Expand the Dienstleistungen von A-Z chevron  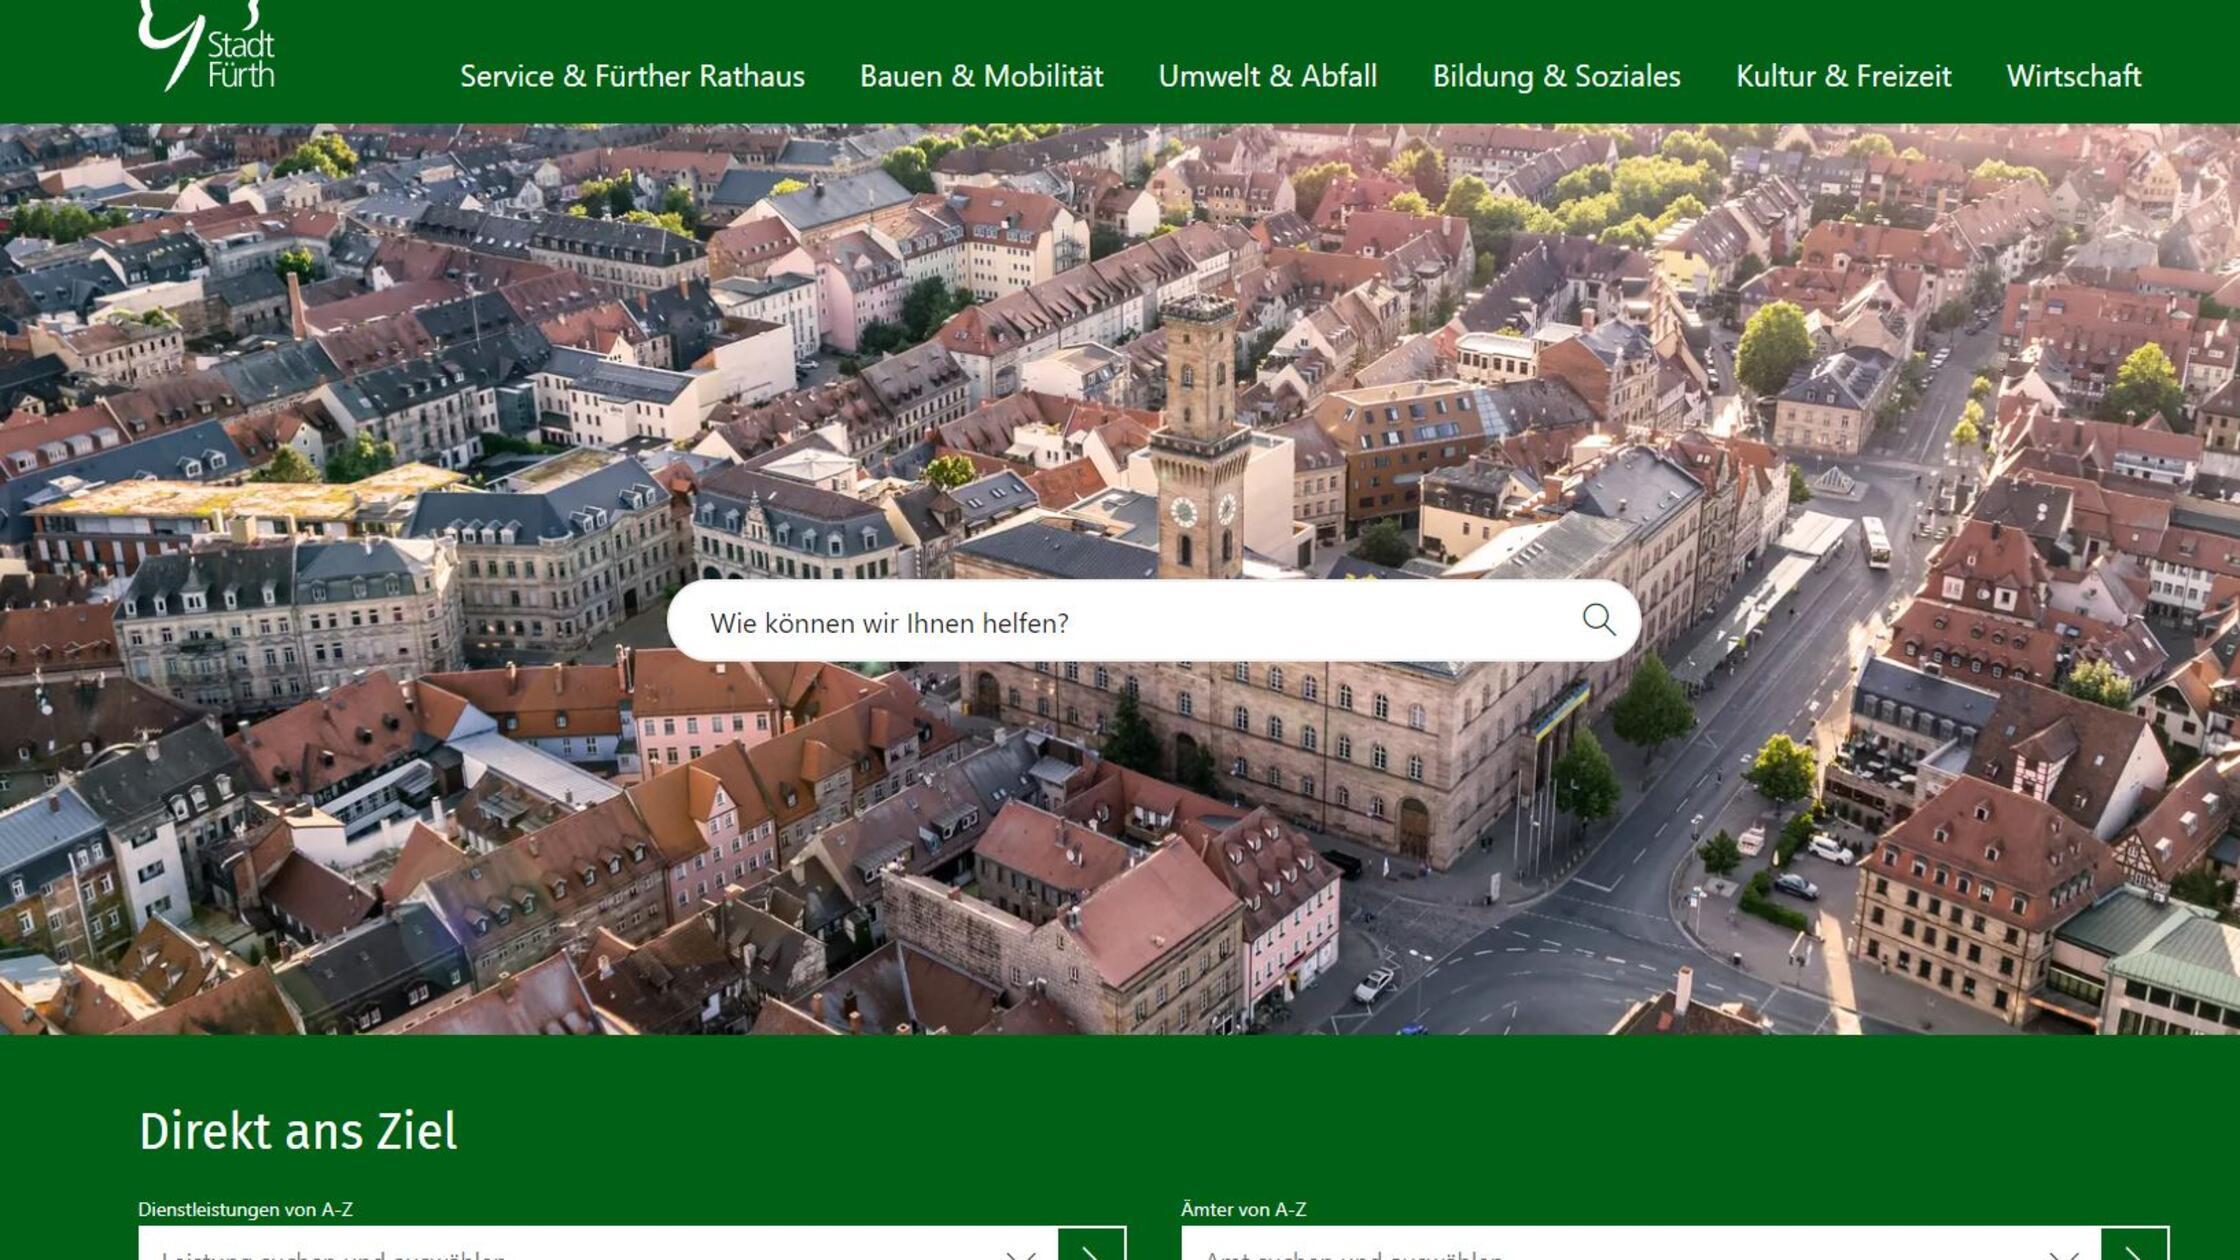pos(1021,1252)
